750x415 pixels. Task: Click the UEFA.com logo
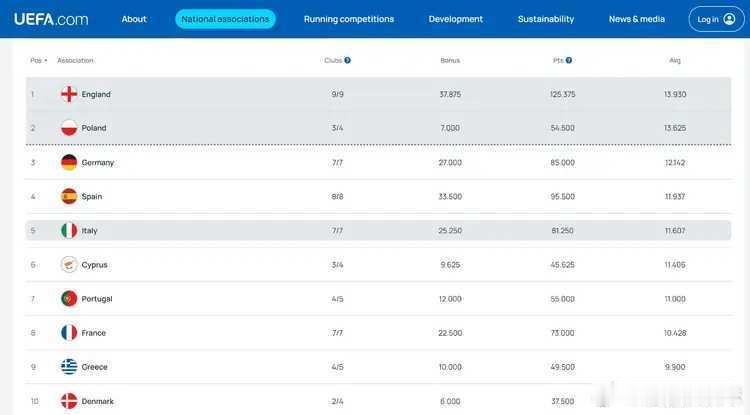click(x=51, y=19)
